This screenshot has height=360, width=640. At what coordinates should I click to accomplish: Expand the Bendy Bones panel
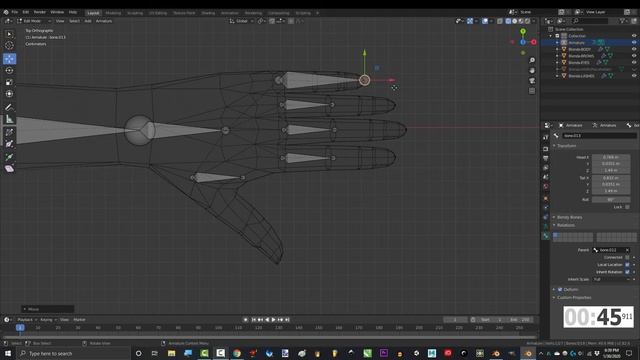[554, 217]
